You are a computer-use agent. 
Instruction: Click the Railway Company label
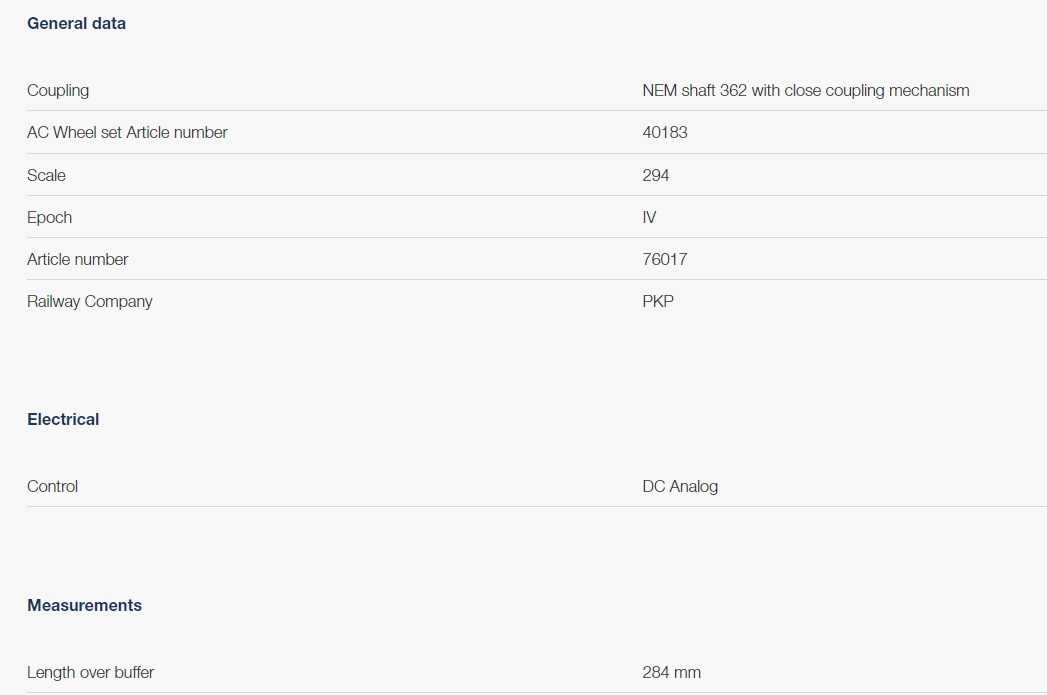pyautogui.click(x=90, y=301)
